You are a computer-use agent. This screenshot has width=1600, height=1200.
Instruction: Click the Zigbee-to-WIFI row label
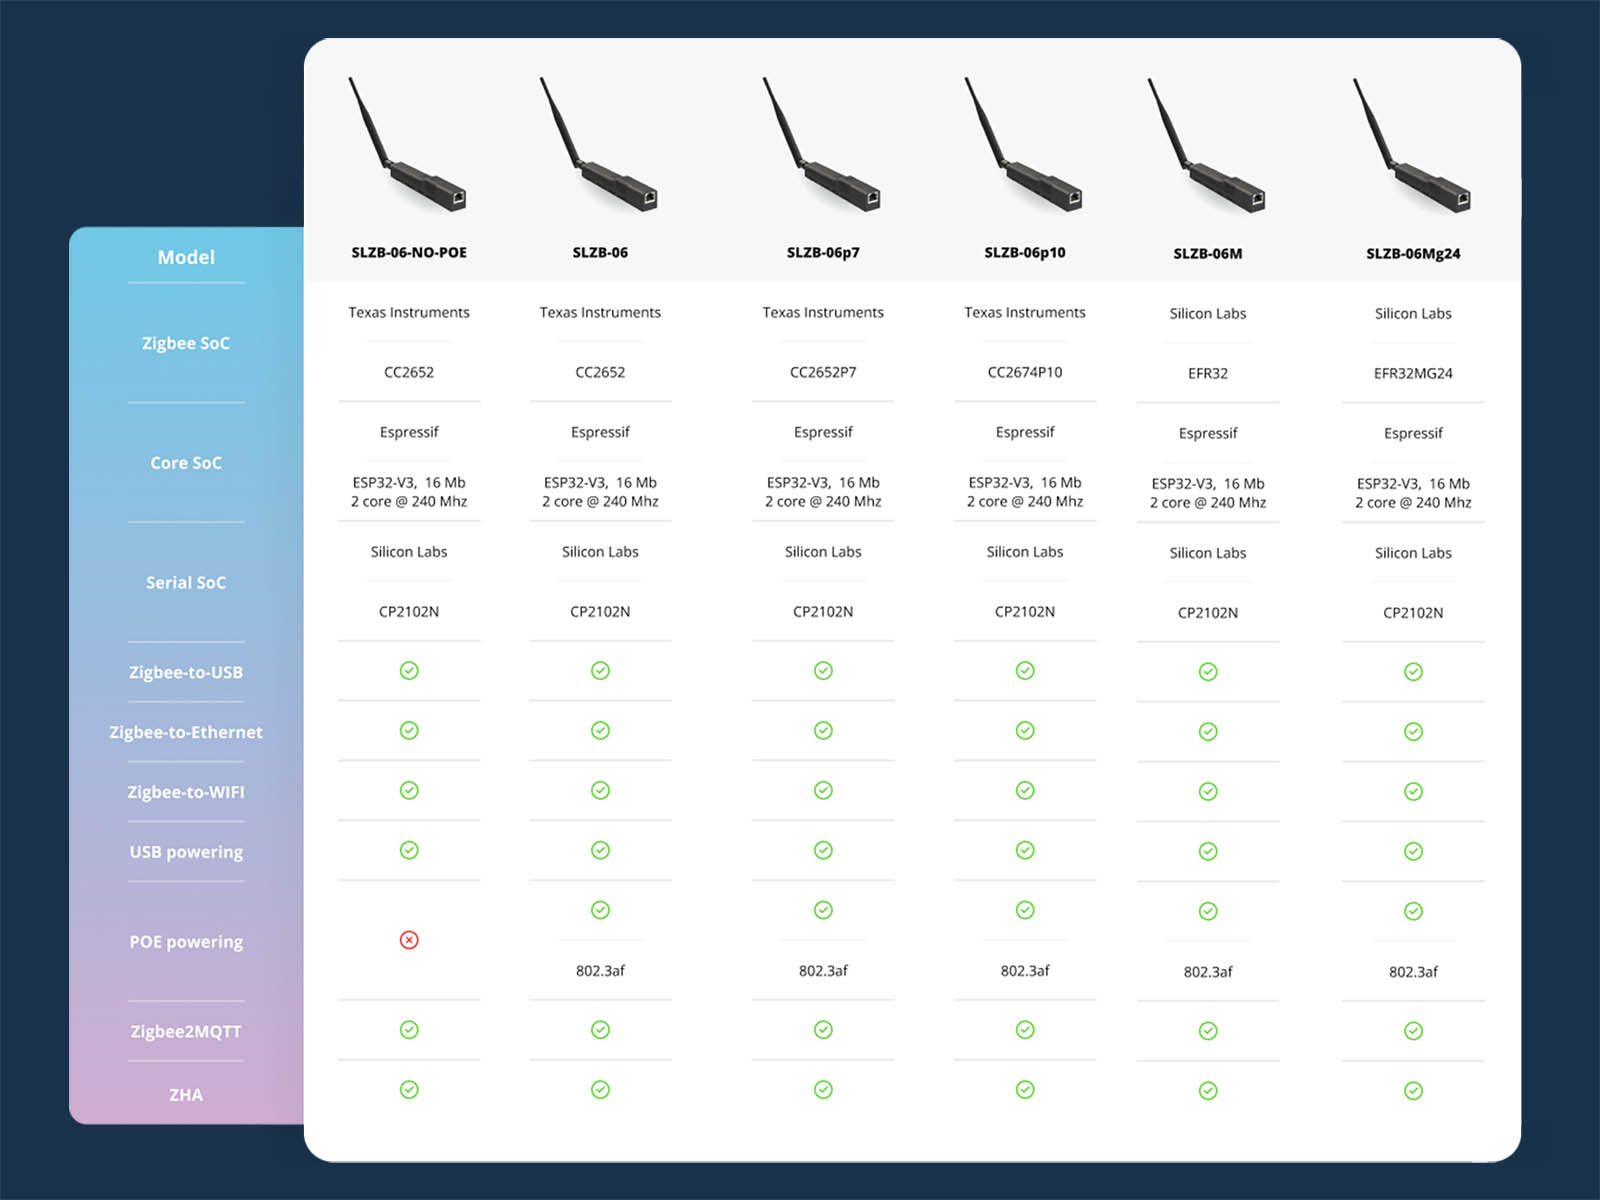[x=186, y=792]
